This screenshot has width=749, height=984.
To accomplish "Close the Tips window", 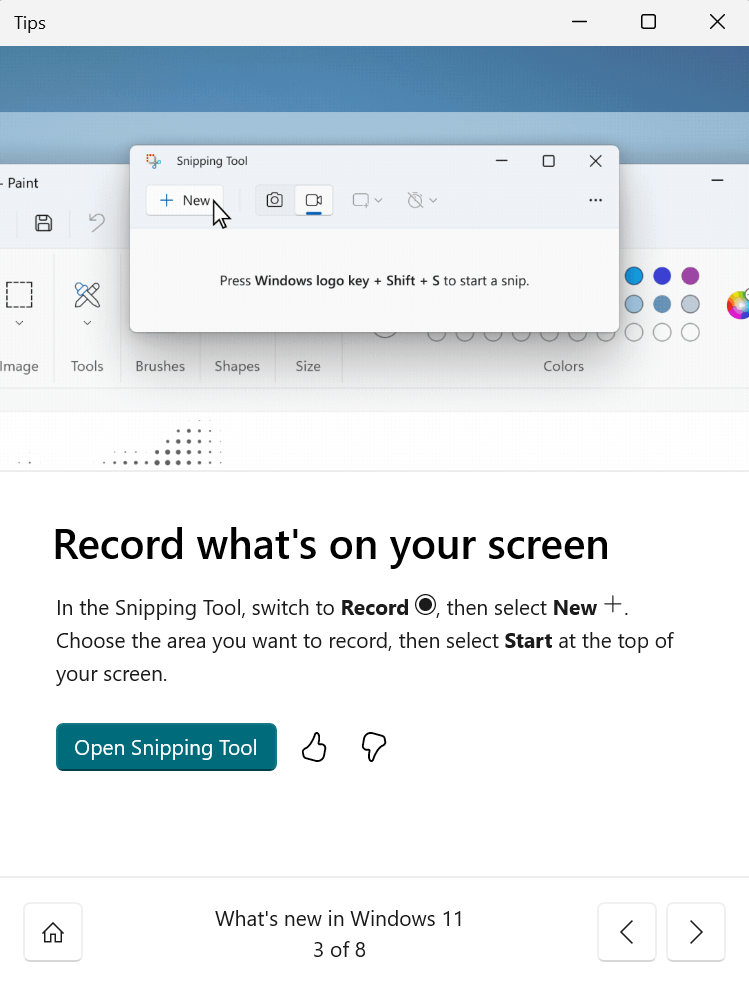I will (718, 22).
